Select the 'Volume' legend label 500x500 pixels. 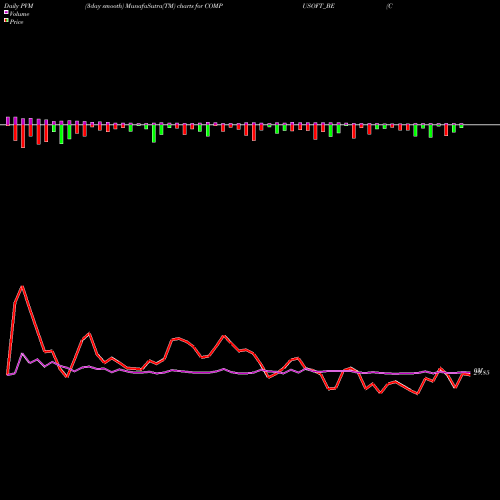click(19, 14)
